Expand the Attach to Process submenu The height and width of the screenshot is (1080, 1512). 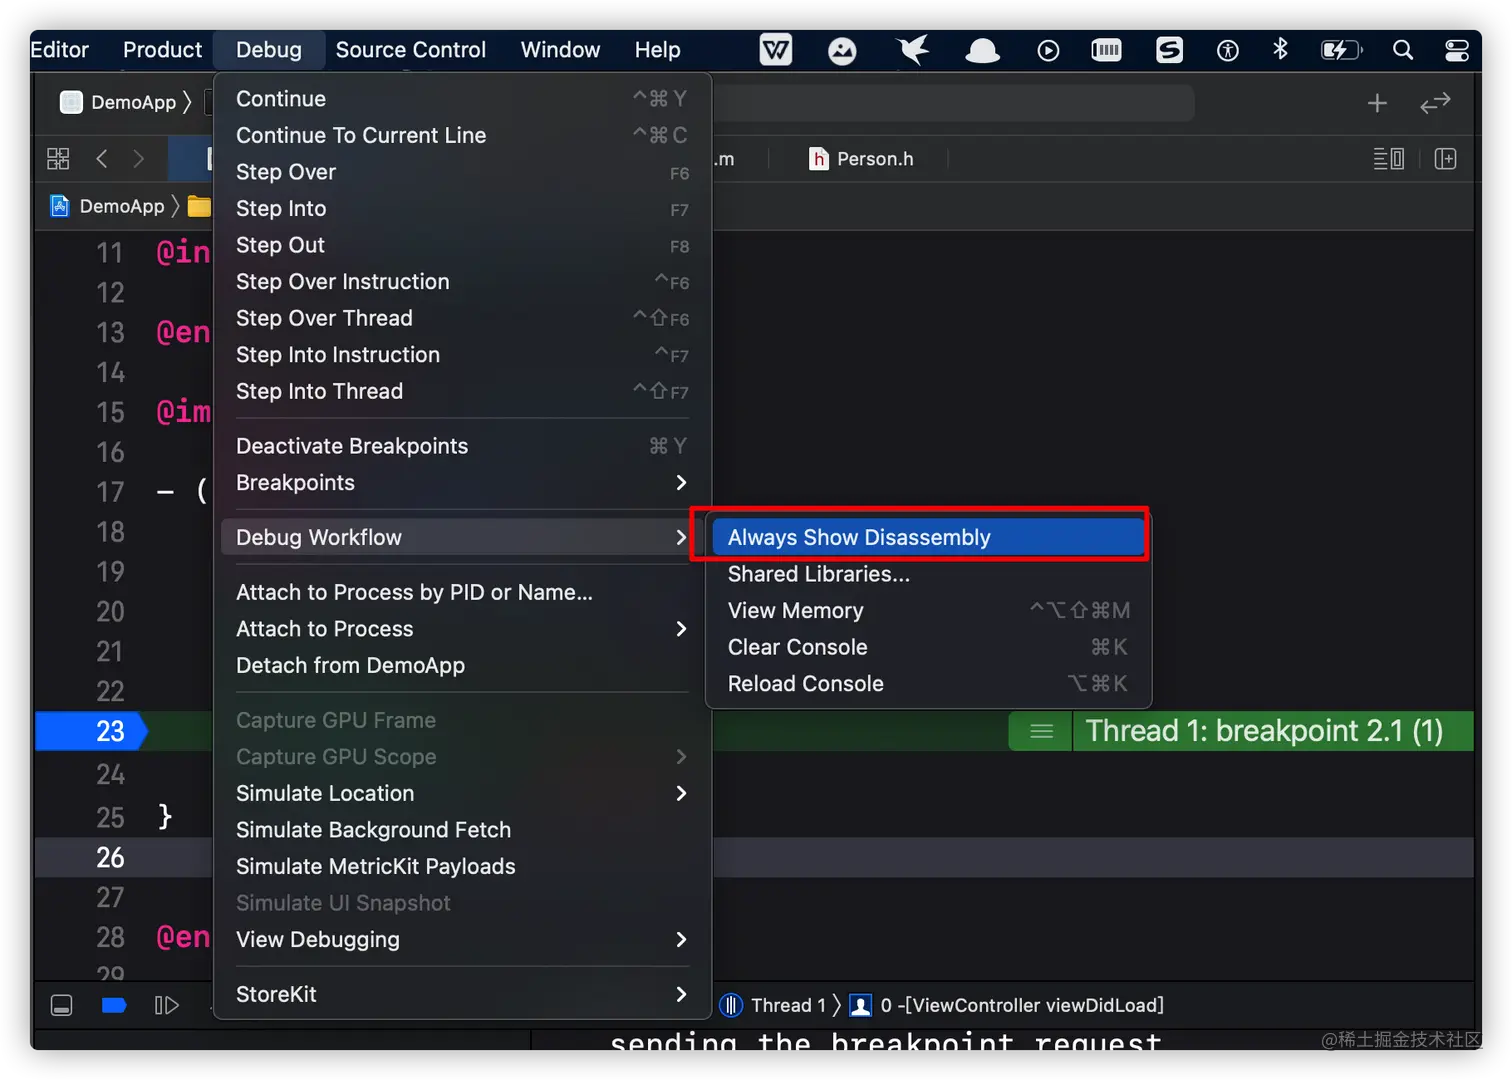pyautogui.click(x=462, y=629)
